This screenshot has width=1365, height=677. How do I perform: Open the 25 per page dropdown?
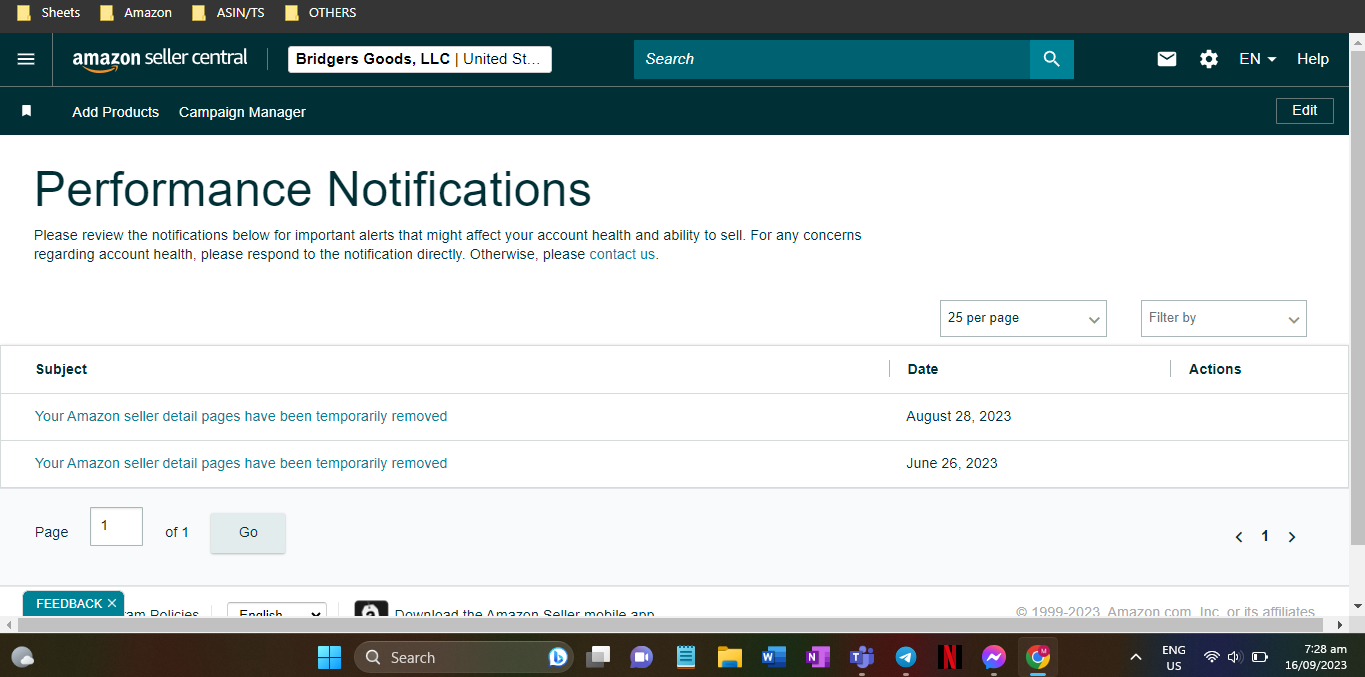pyautogui.click(x=1023, y=318)
